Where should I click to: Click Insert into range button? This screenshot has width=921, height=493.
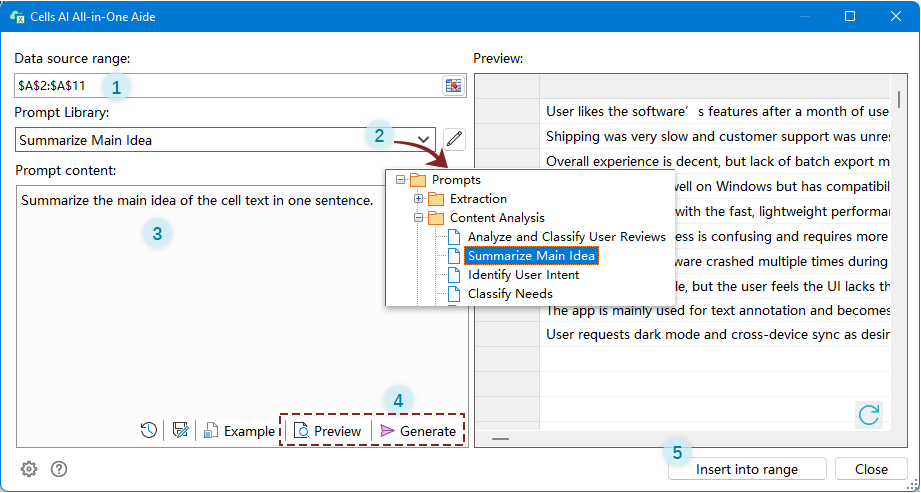coord(747,469)
